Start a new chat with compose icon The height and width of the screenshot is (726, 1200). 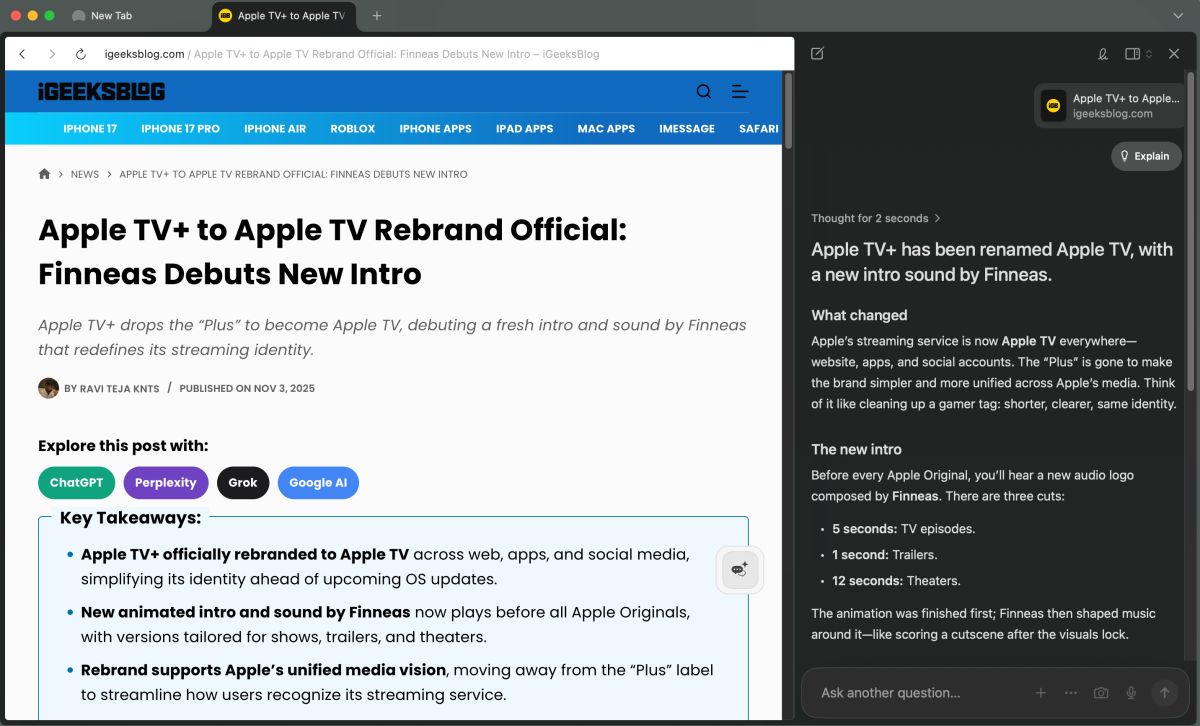click(x=817, y=54)
